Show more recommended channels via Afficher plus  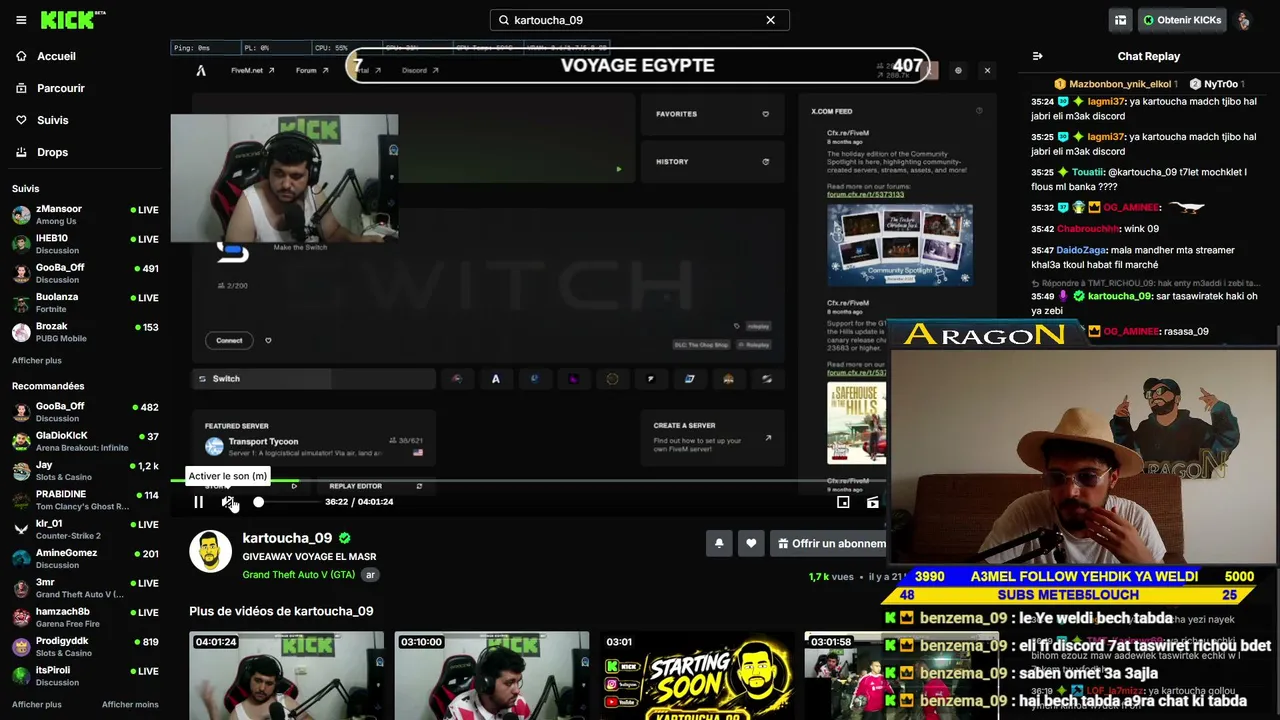click(37, 704)
